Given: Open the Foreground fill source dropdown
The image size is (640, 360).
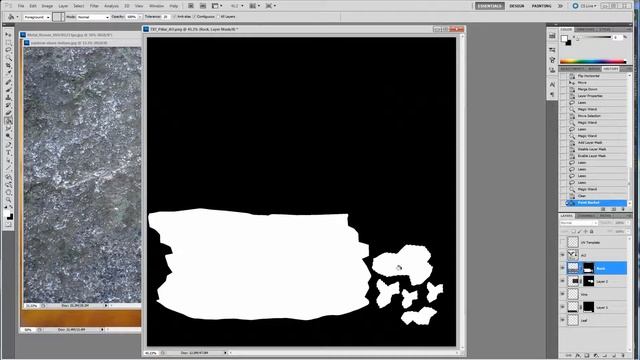Looking at the screenshot, I should [37, 17].
